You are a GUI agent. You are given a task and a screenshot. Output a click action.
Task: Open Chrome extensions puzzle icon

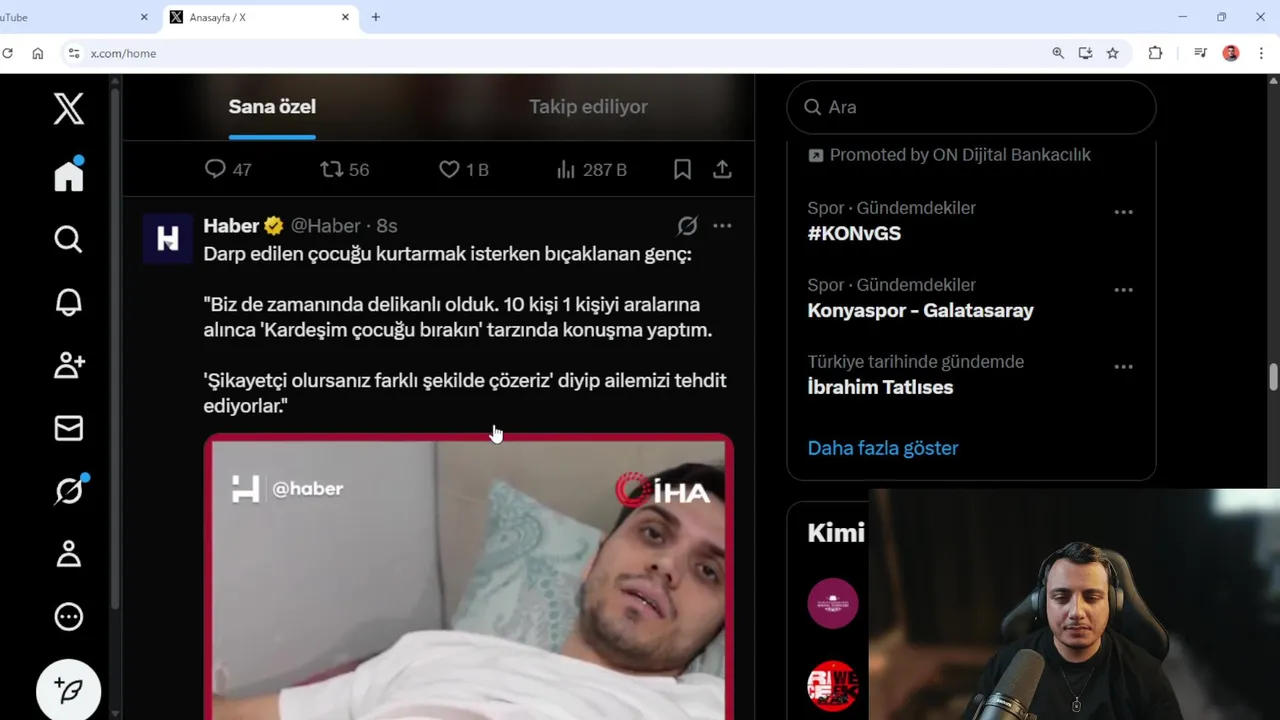tap(1155, 53)
